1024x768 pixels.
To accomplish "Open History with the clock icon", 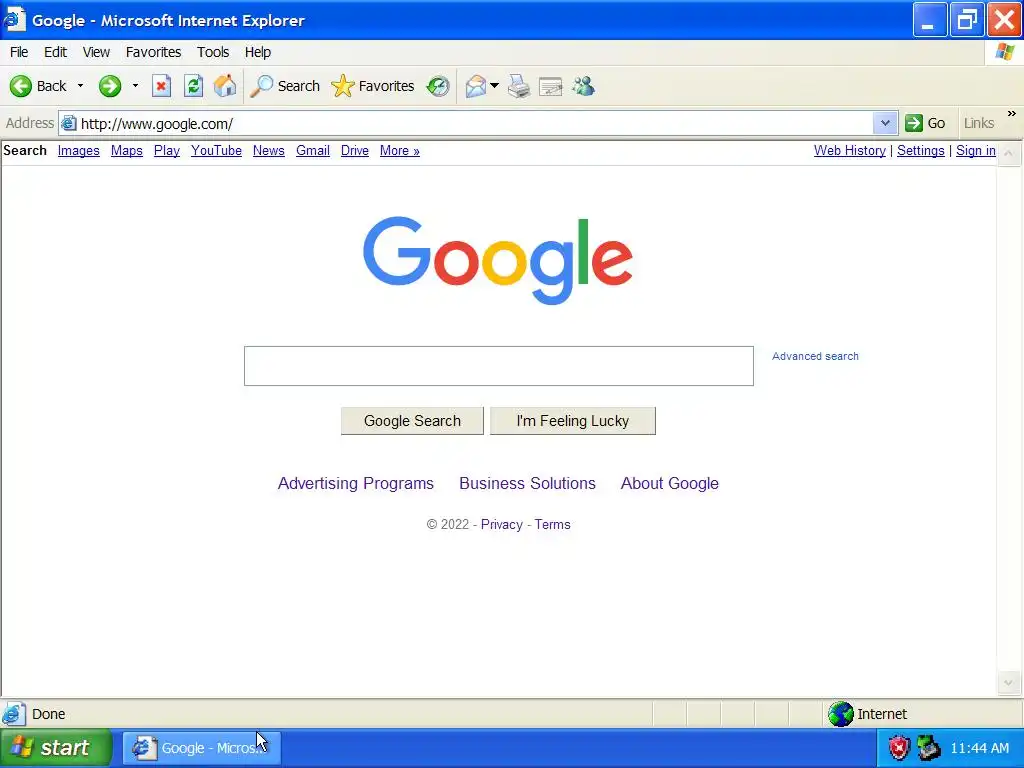I will 438,86.
